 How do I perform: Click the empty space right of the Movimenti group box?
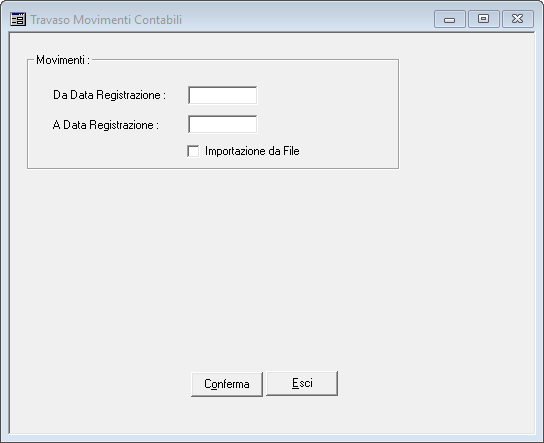coord(467,114)
